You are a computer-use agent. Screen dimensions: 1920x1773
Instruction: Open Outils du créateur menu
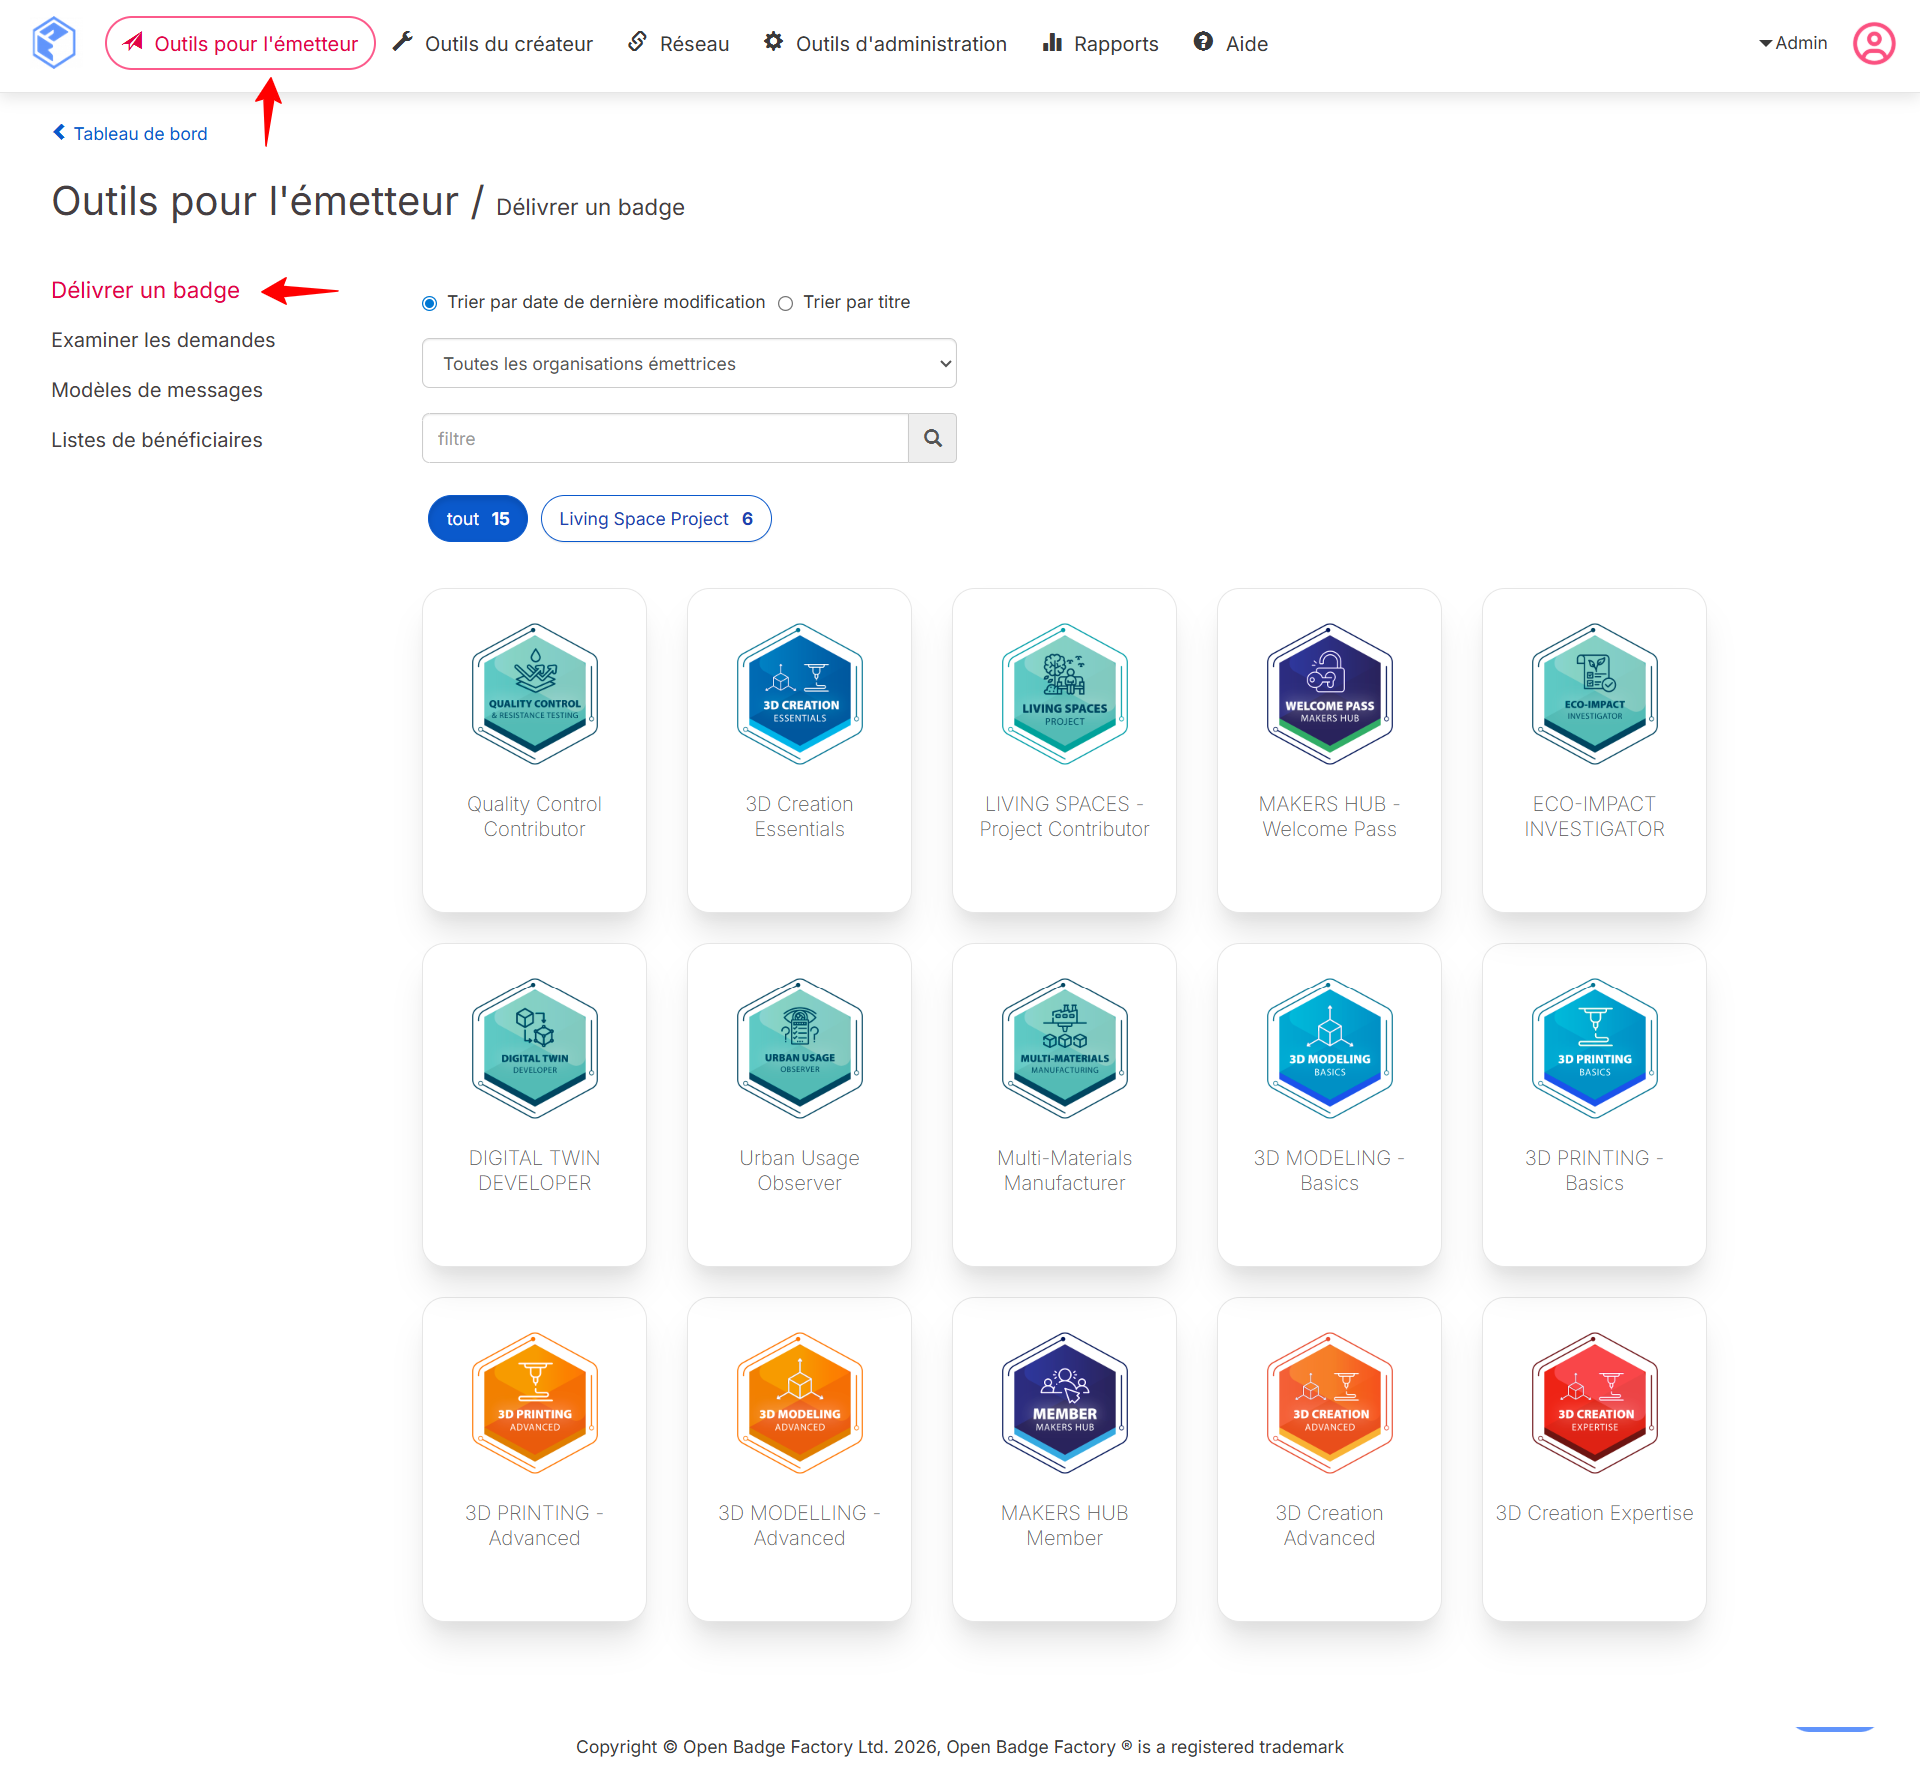coord(493,43)
